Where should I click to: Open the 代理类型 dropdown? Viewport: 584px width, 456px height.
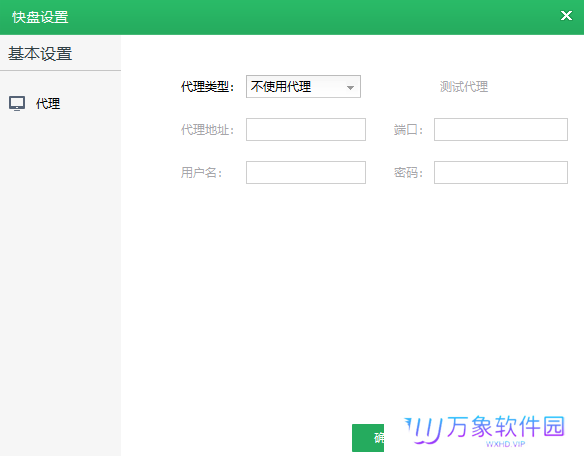pos(303,86)
